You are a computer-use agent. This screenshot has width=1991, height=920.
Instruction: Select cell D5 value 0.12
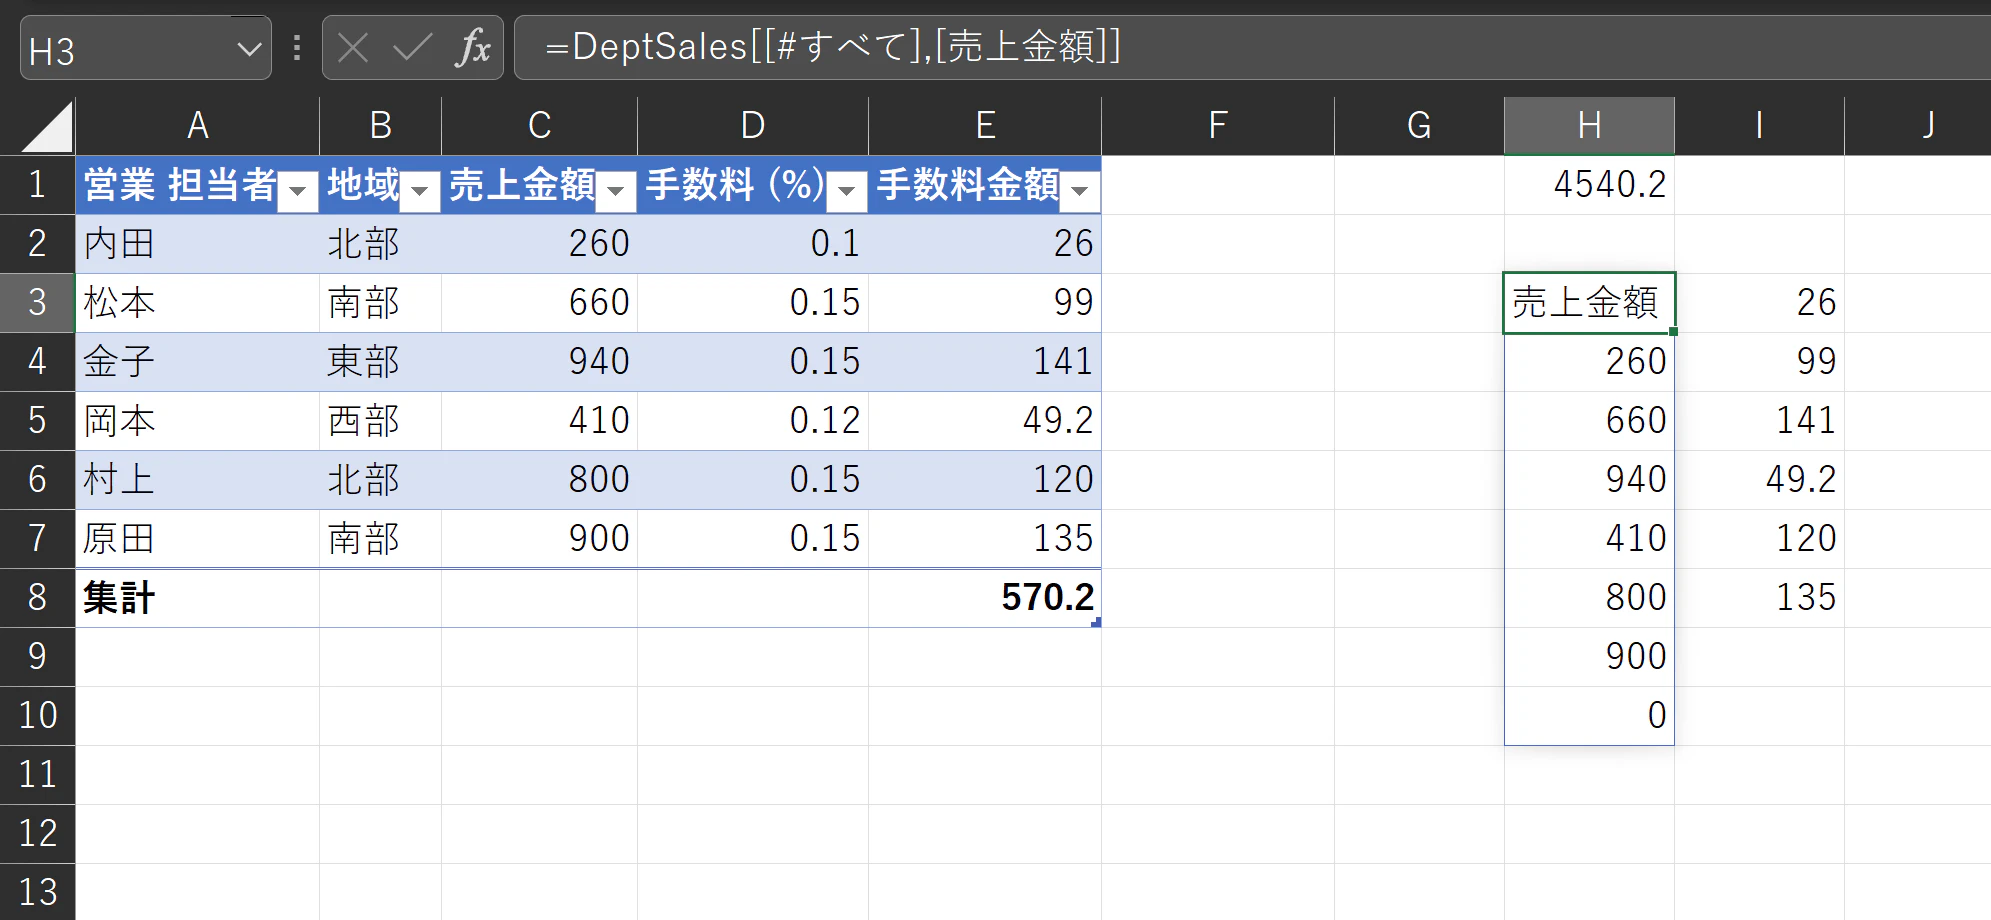click(753, 421)
